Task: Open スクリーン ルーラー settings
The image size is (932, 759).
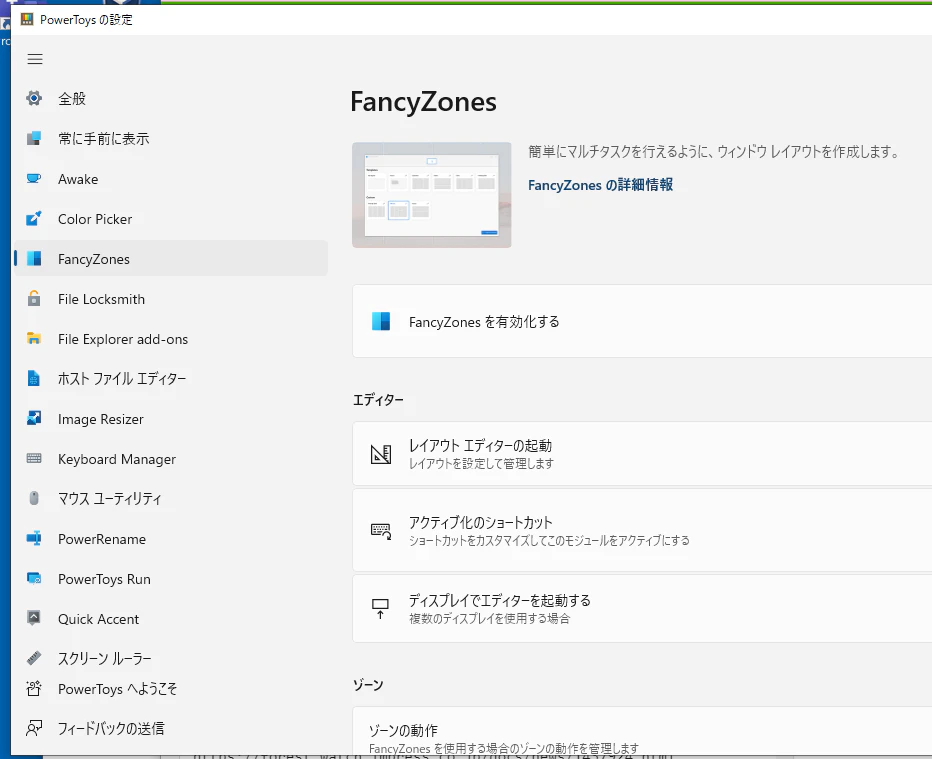Action: [x=171, y=658]
